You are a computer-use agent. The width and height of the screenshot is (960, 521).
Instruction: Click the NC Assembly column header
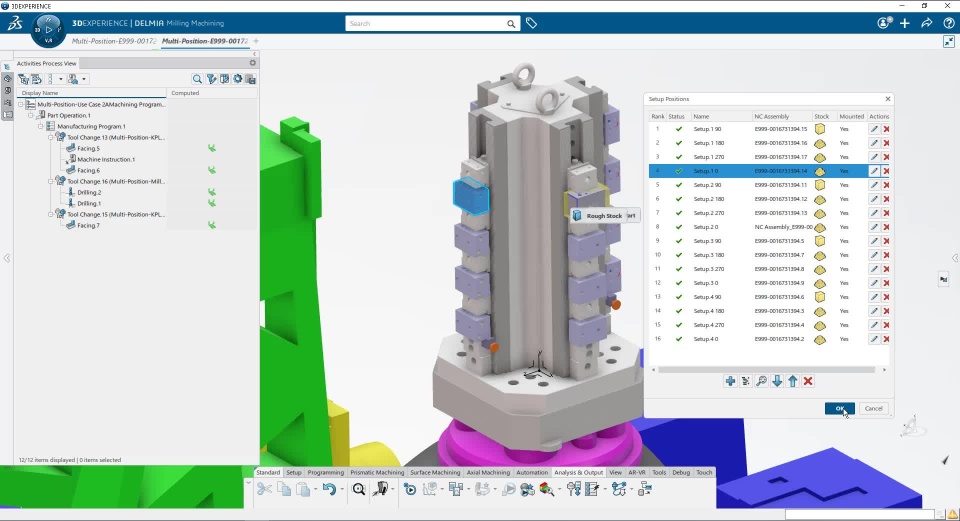pyautogui.click(x=772, y=116)
